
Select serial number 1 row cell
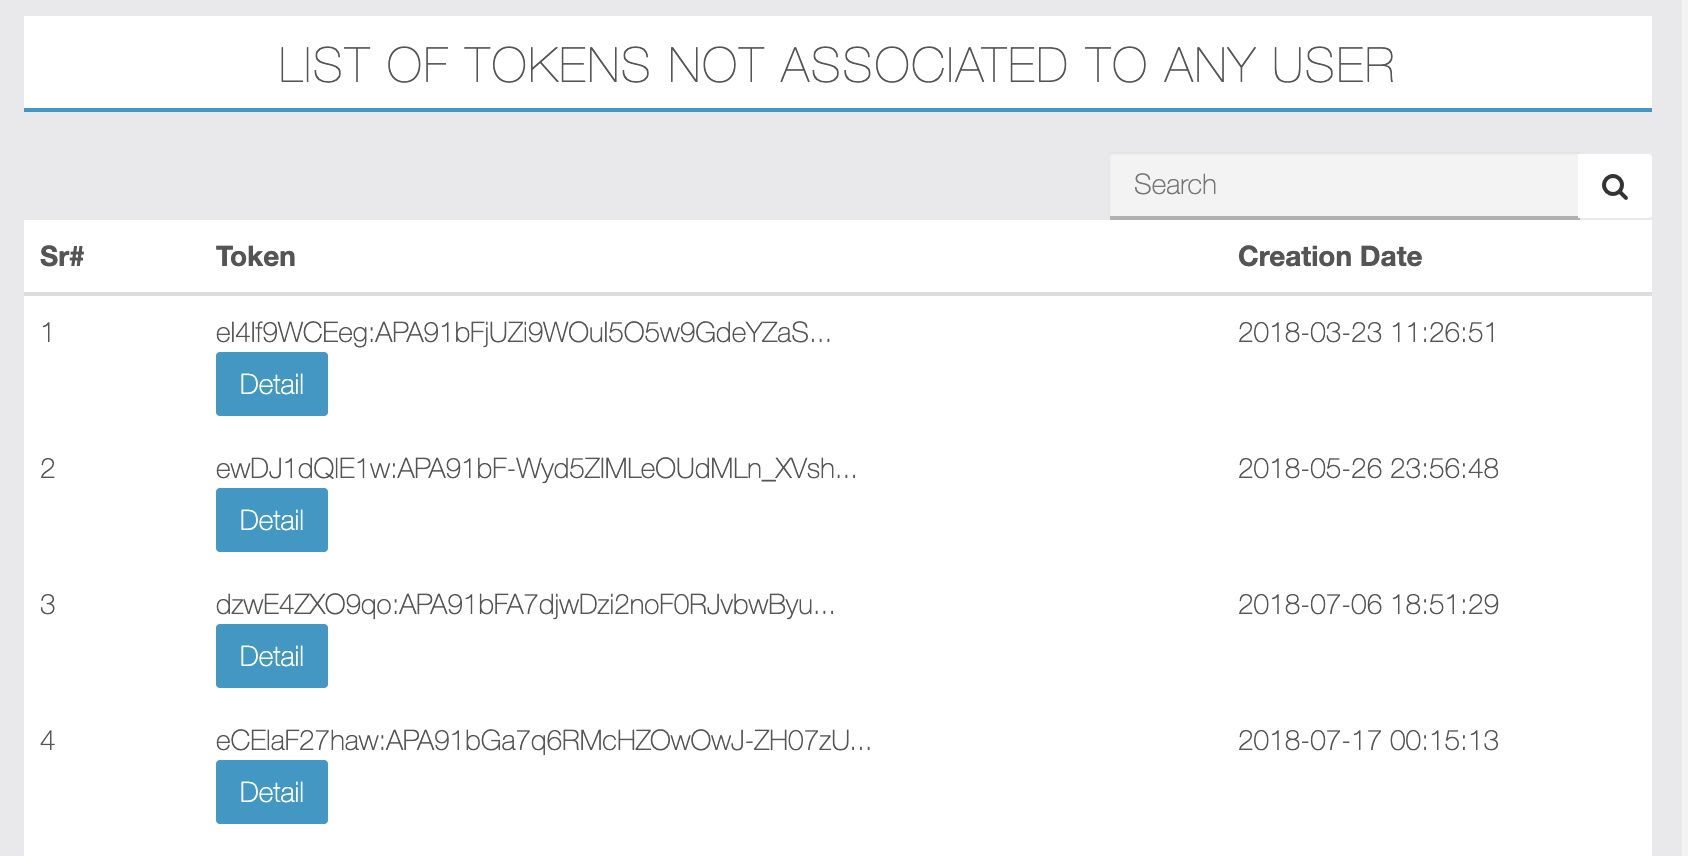(47, 333)
